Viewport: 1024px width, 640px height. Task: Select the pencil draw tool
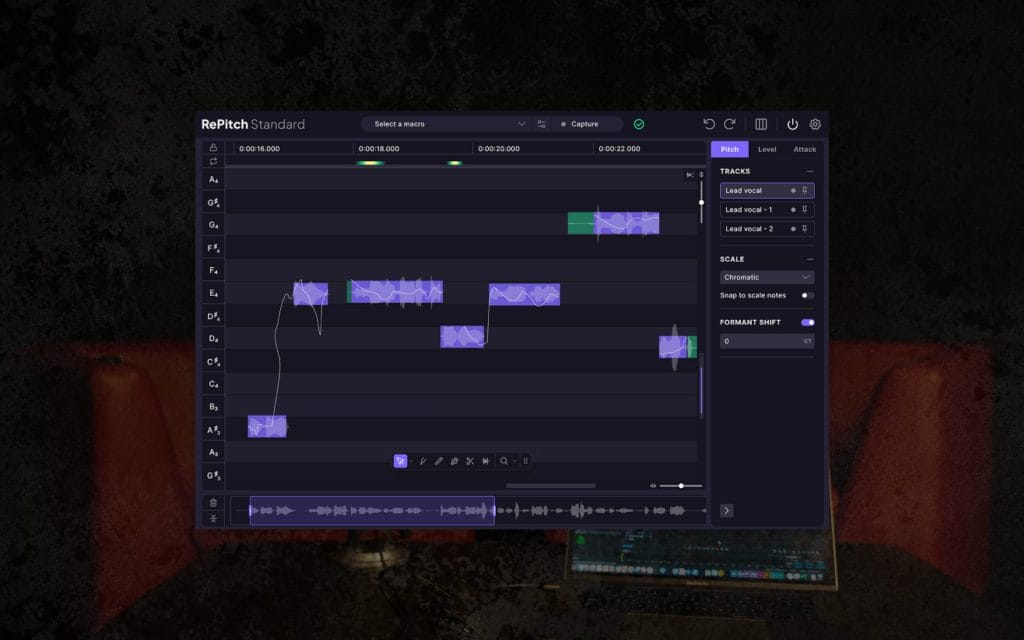438,461
